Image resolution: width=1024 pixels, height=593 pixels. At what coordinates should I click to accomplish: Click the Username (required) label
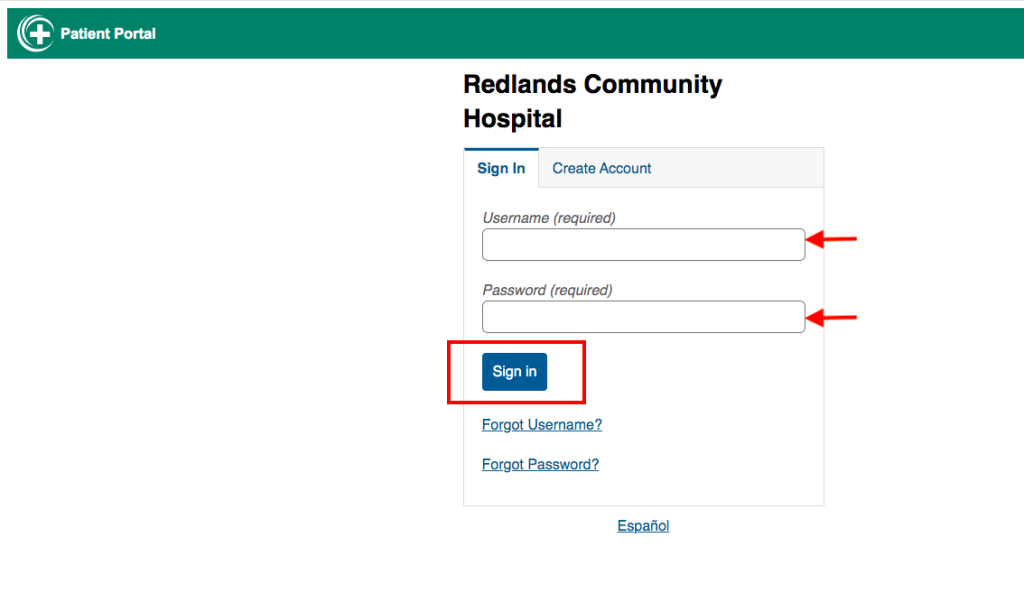549,217
